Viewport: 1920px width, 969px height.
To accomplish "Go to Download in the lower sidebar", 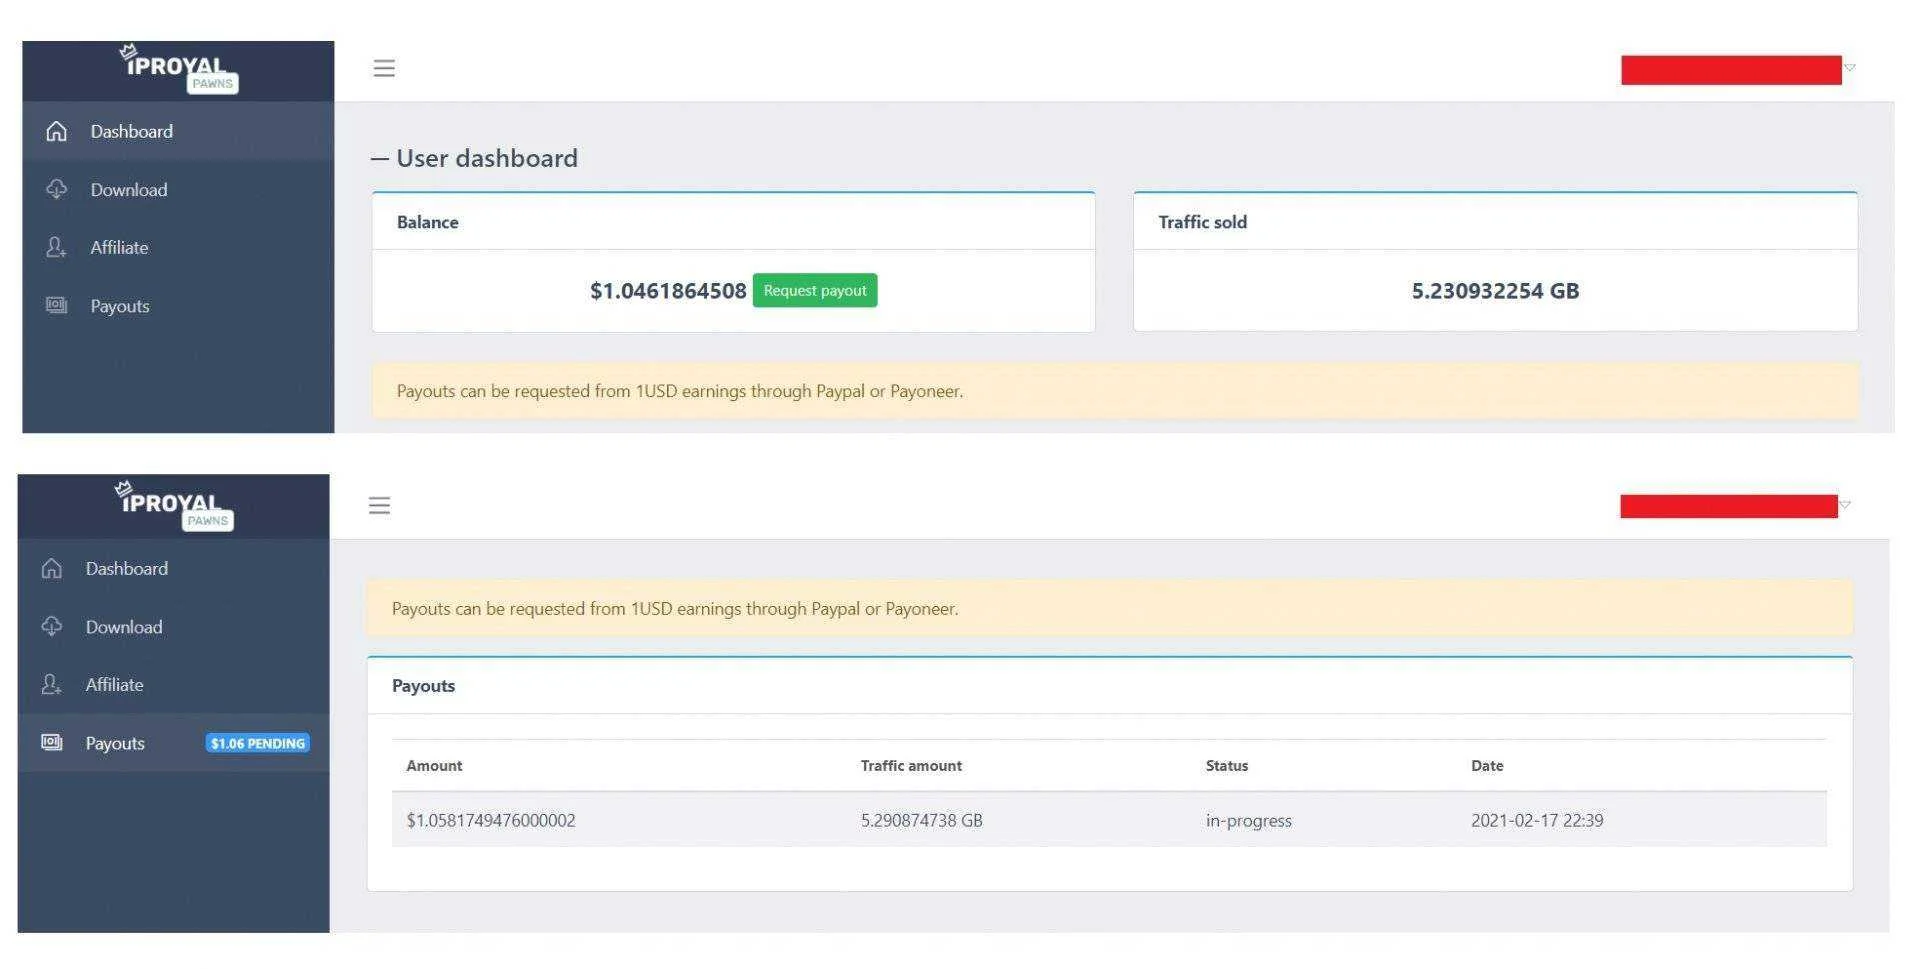I will click(x=173, y=626).
